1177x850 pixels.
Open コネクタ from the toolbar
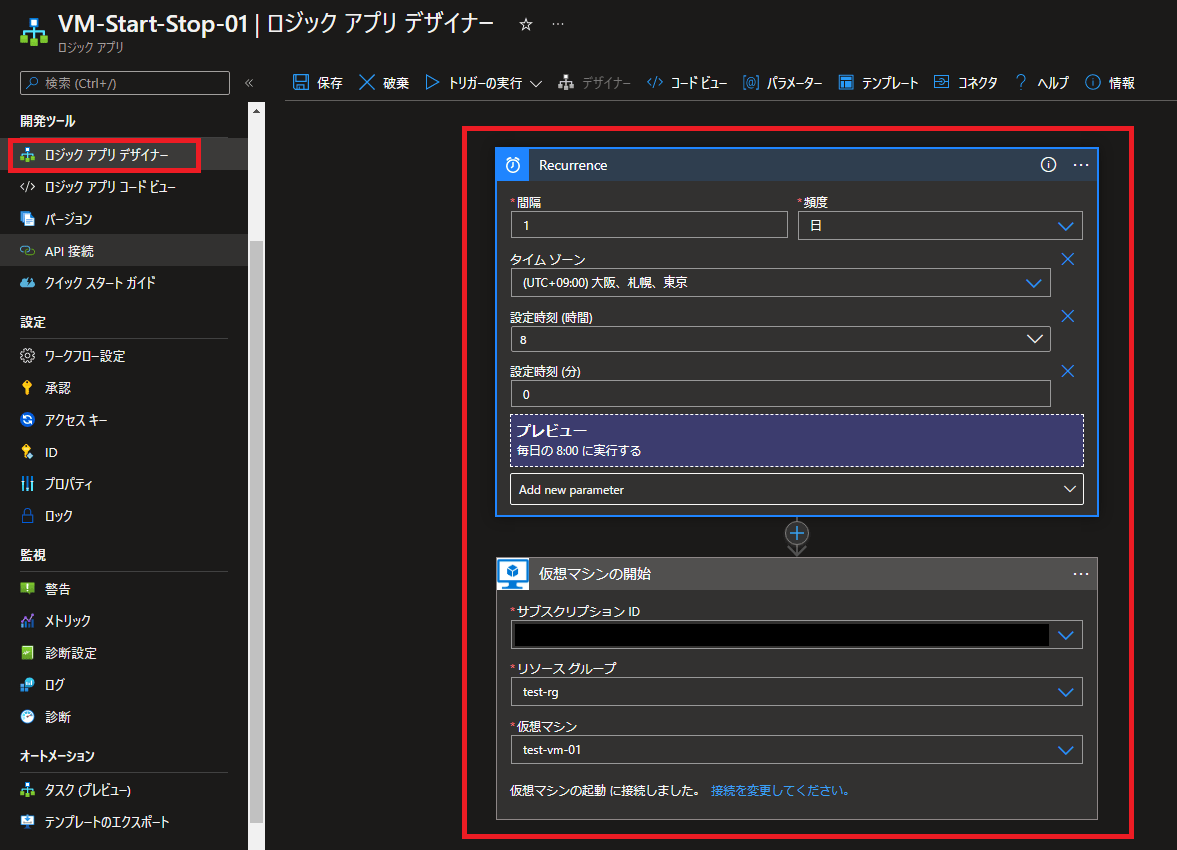965,83
